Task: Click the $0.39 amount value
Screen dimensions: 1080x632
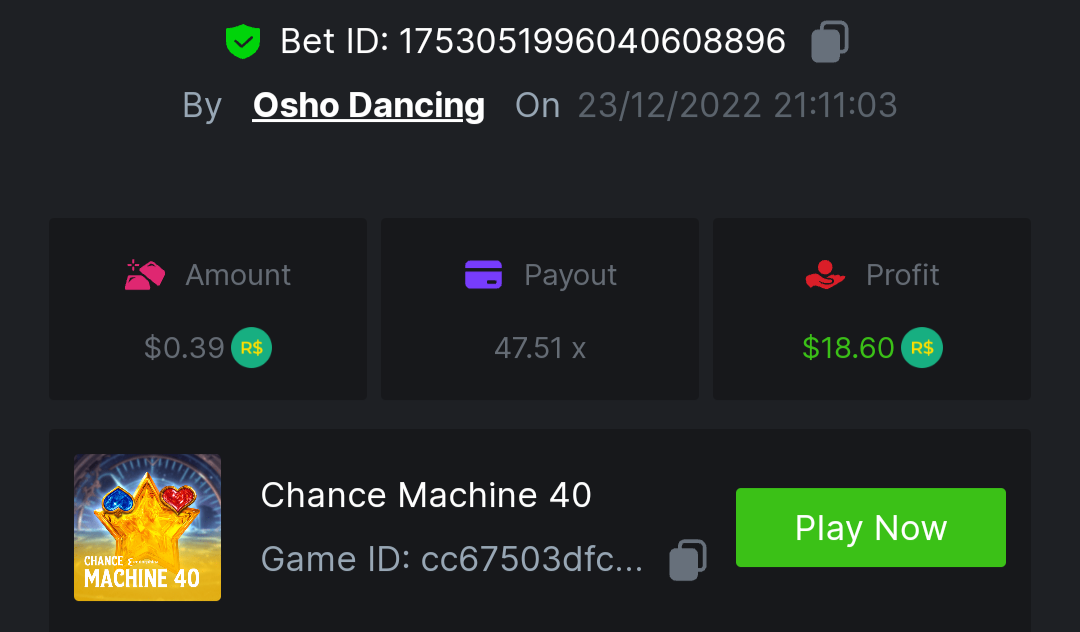Action: [184, 348]
